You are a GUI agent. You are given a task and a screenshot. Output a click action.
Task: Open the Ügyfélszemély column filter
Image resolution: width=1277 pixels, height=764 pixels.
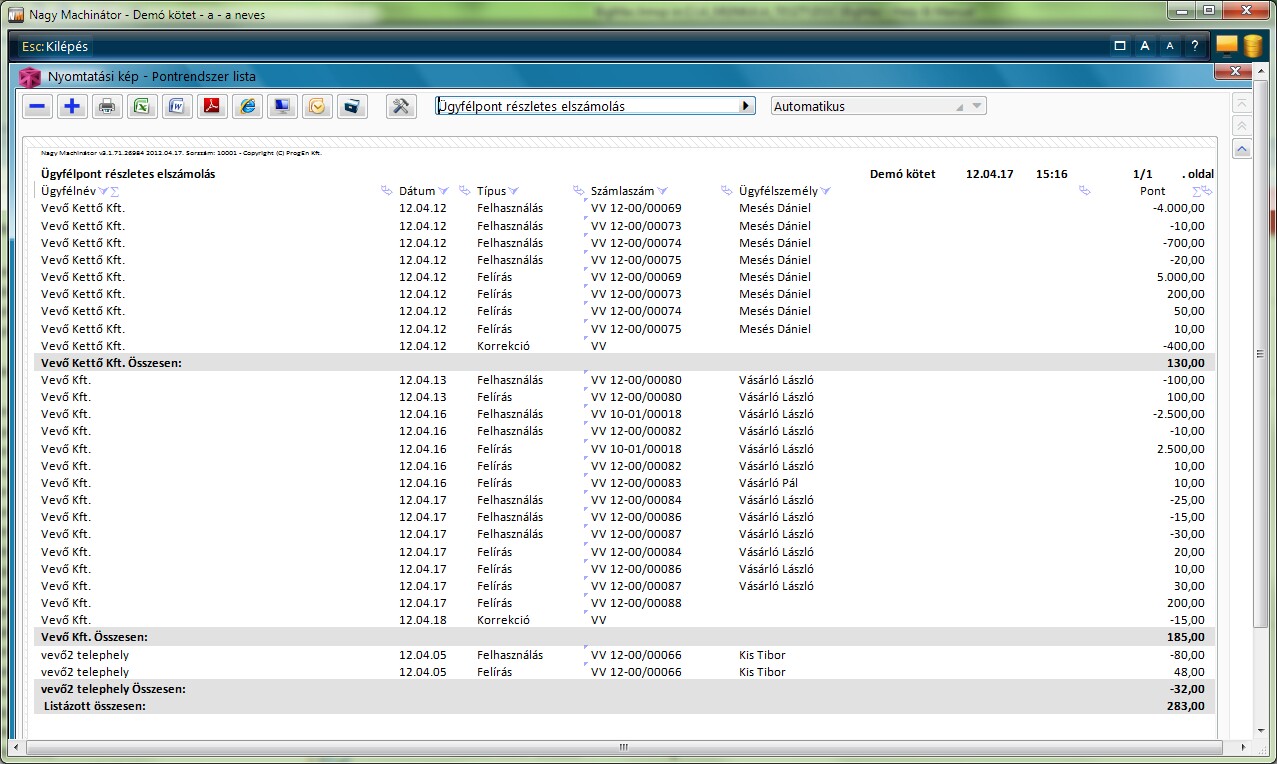(x=825, y=191)
